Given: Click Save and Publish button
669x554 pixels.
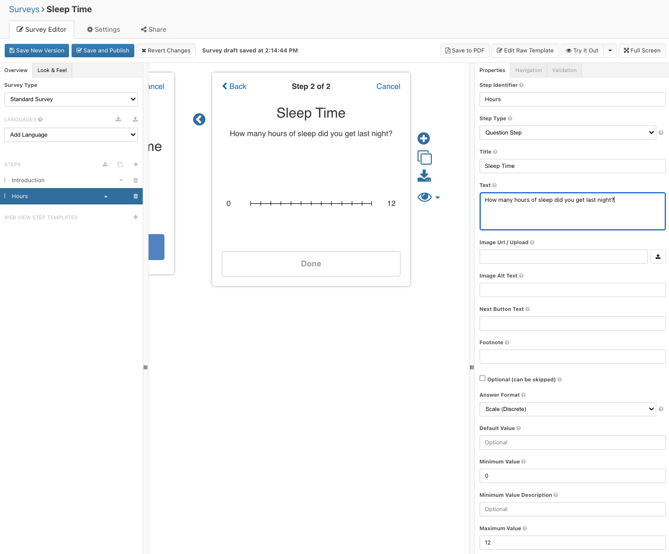Looking at the screenshot, I should point(103,50).
